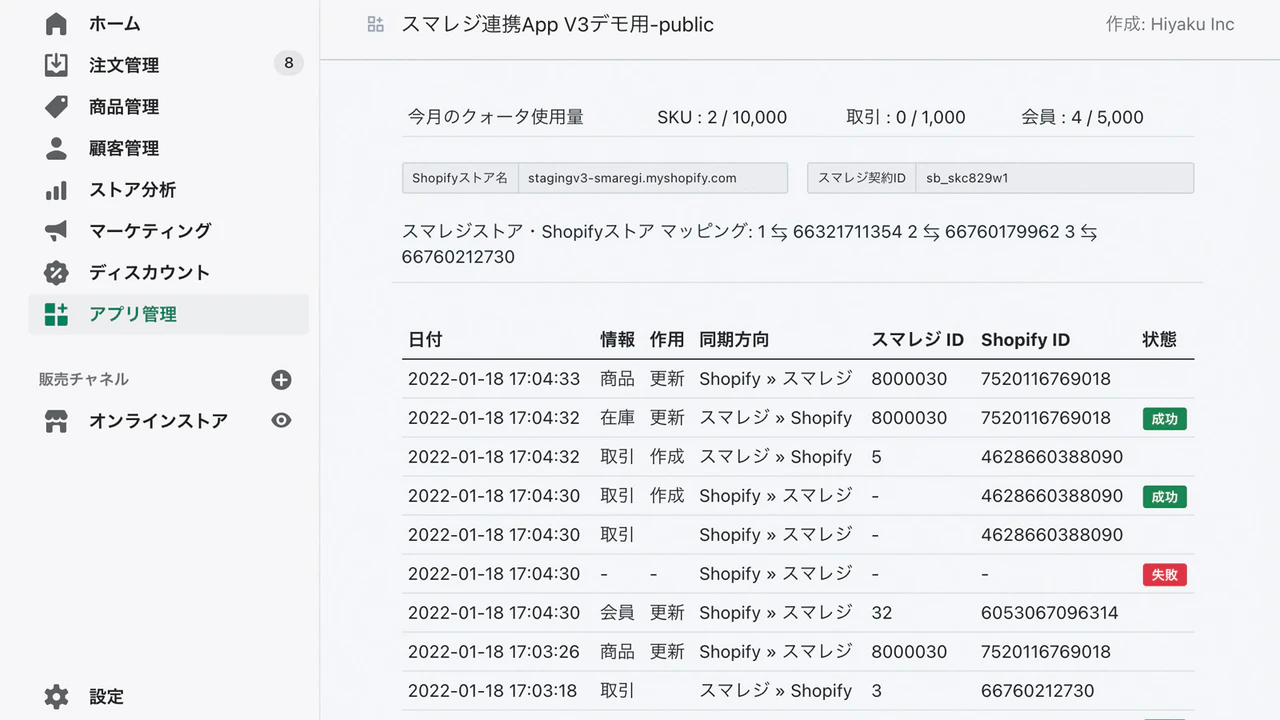Click 会員 : 4 / 5,000 quota text
1280x720 pixels.
(1082, 117)
